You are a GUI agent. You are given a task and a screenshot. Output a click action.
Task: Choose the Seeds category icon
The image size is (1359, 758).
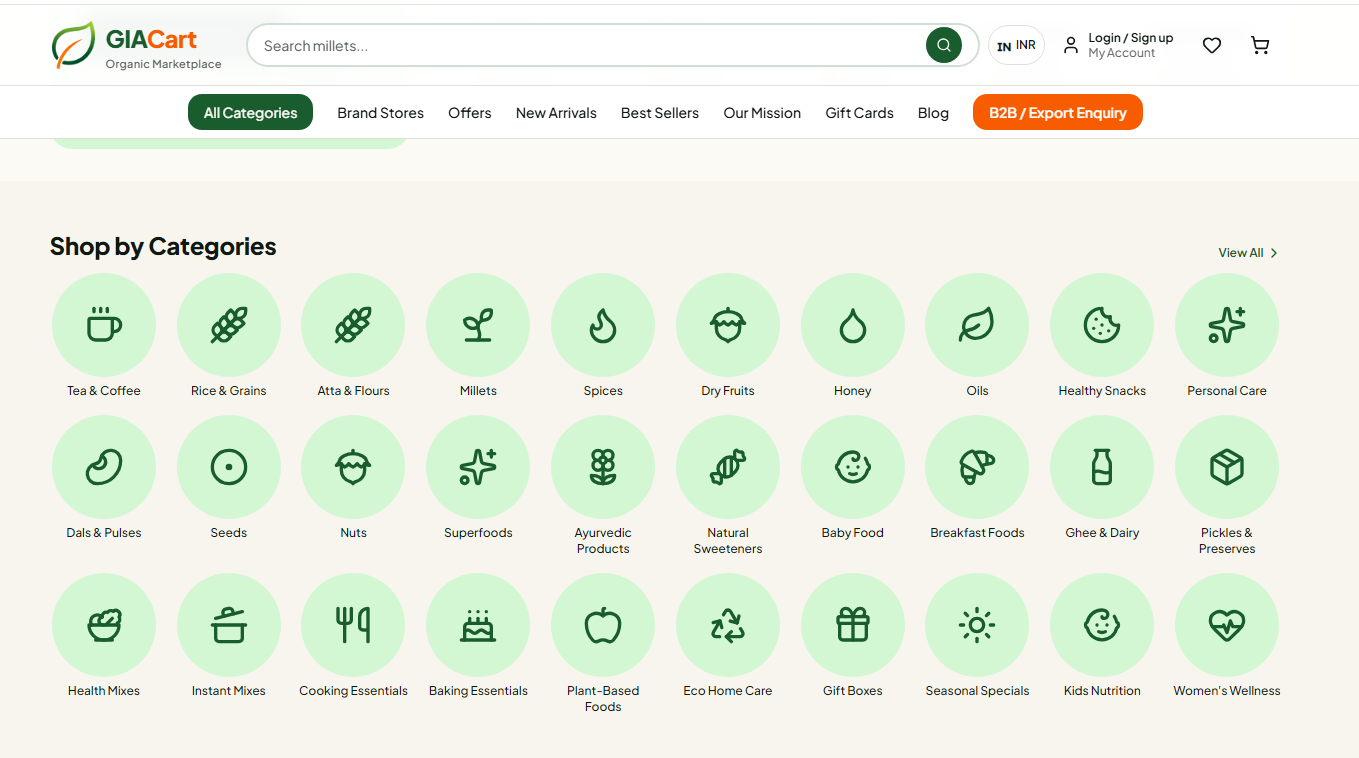pos(229,467)
